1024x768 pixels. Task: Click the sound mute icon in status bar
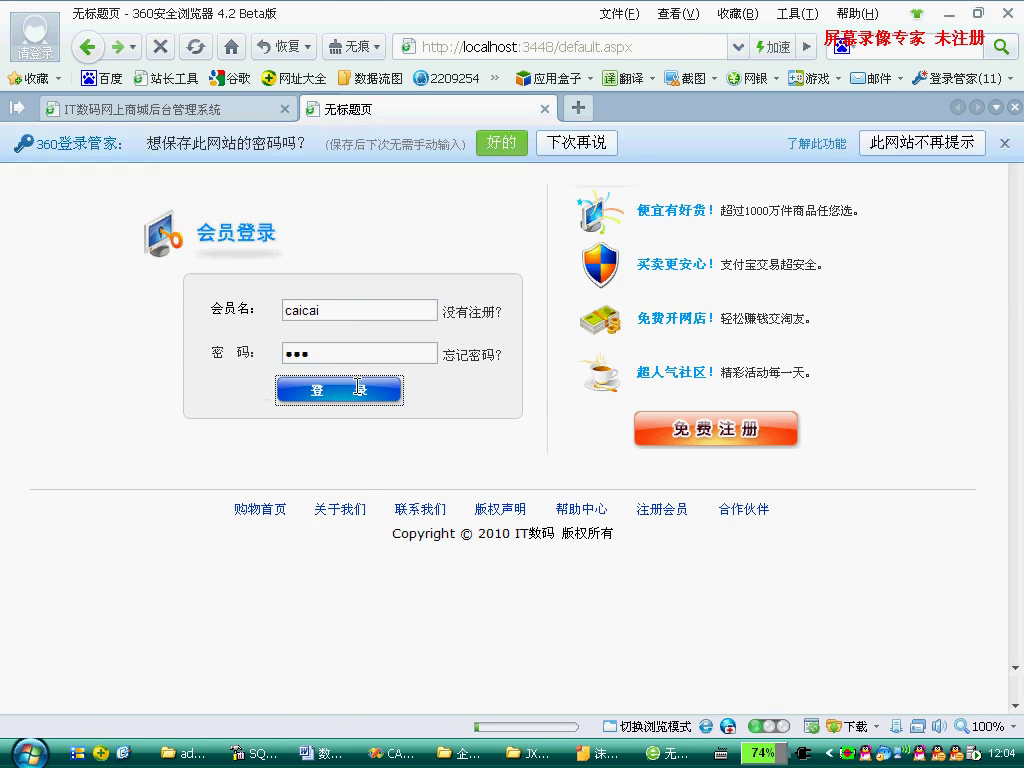coord(938,726)
